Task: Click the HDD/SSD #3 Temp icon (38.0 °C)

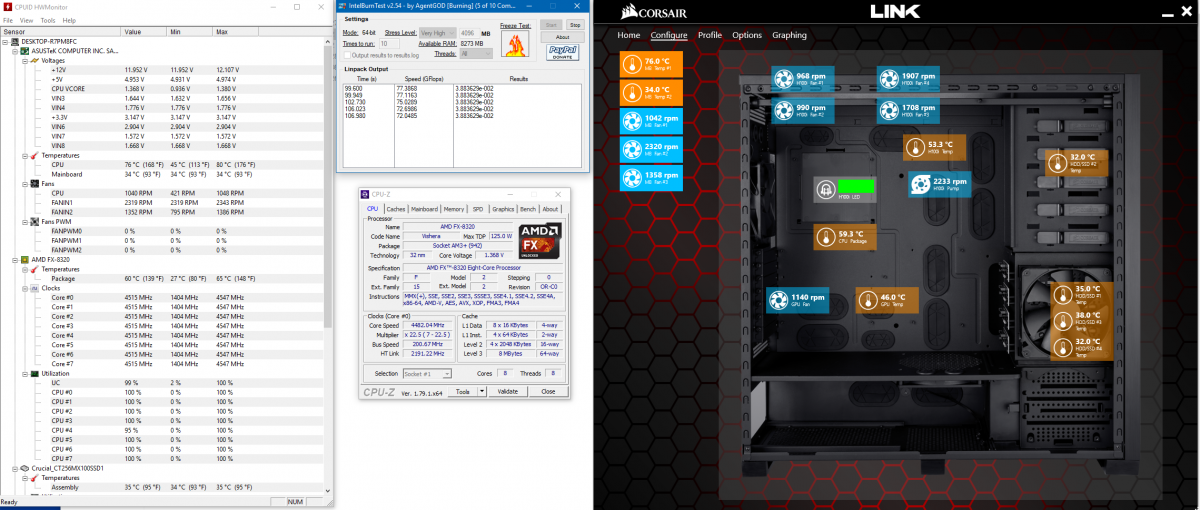Action: point(1064,321)
